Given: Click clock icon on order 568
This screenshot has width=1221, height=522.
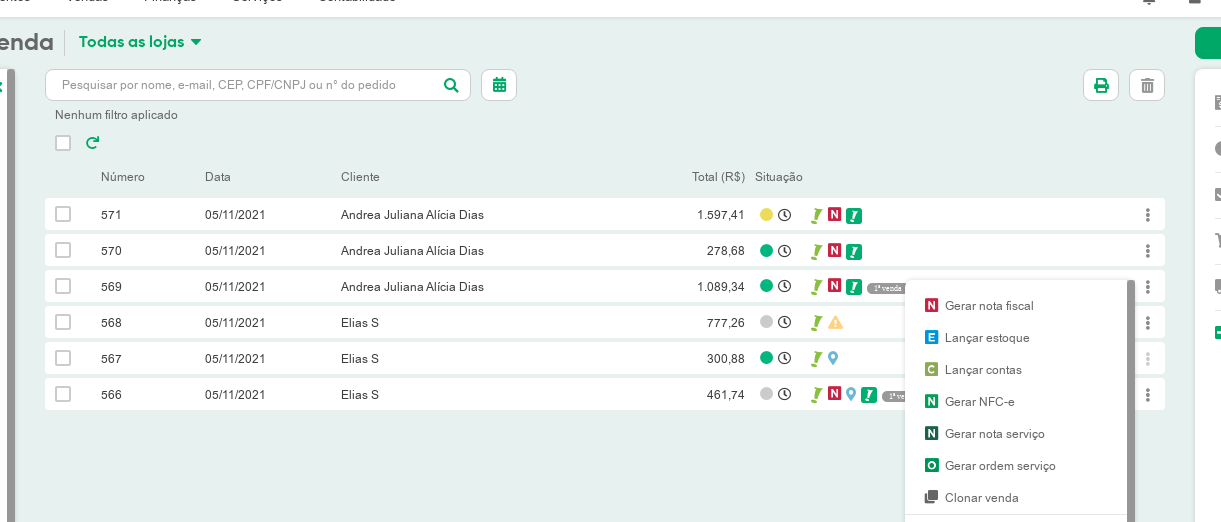Looking at the screenshot, I should coord(785,322).
